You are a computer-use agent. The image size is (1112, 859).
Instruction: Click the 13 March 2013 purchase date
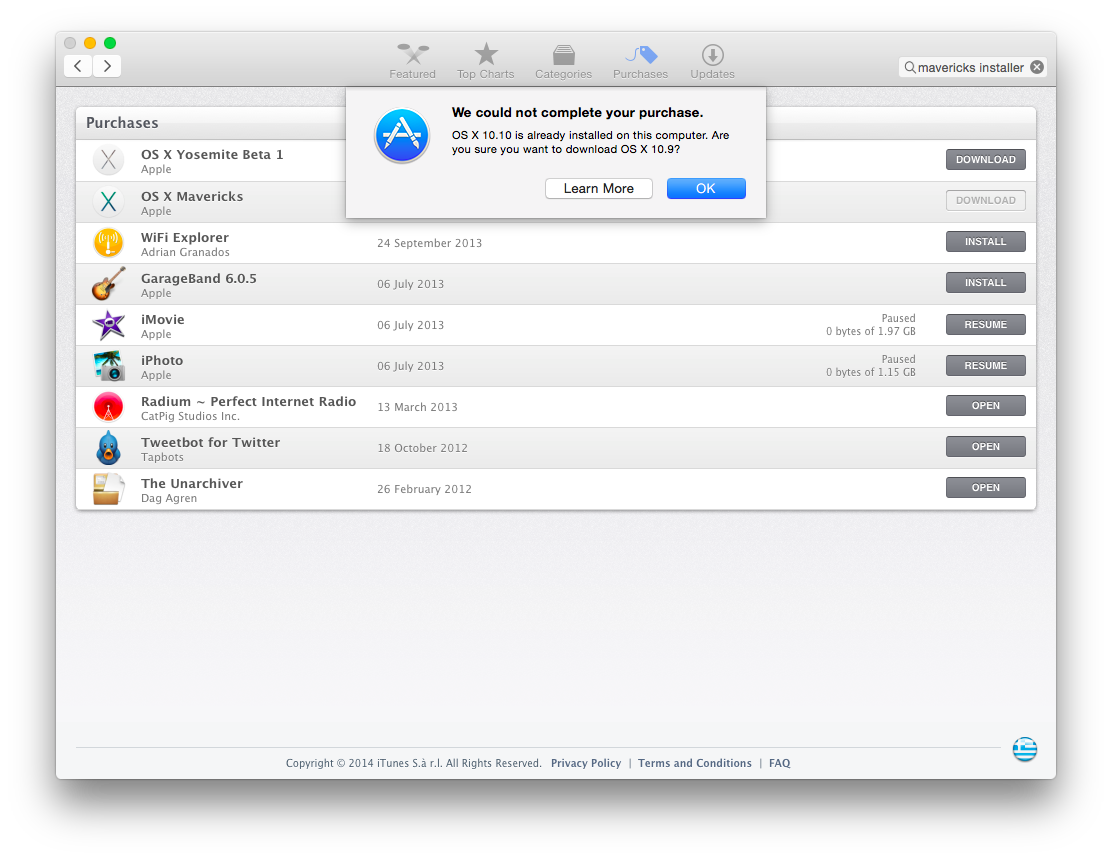[417, 407]
